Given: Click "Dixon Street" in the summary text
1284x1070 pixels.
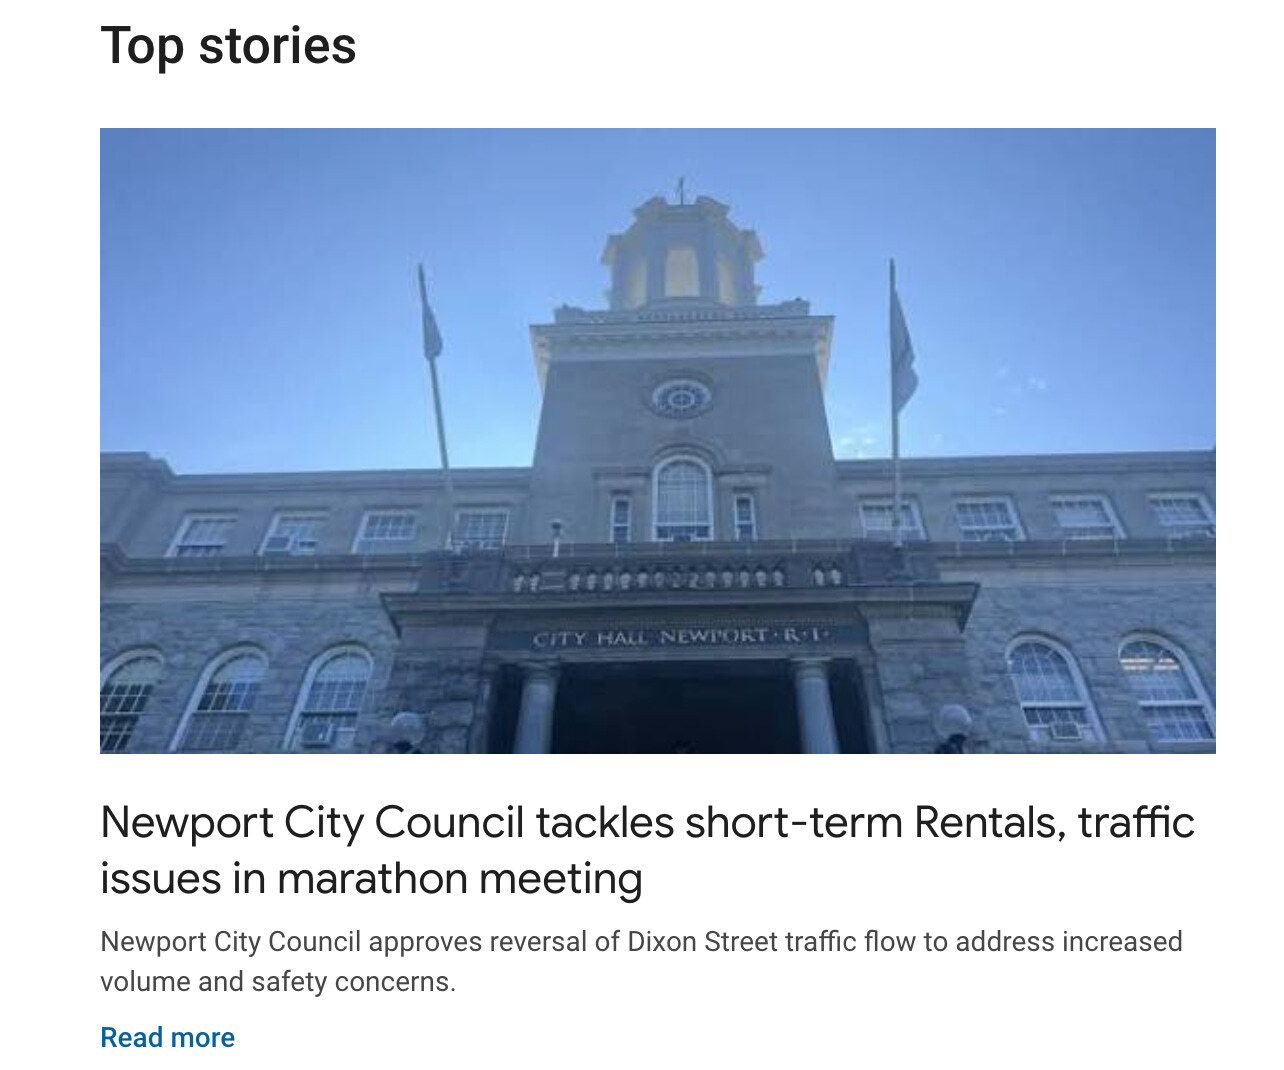Looking at the screenshot, I should [x=703, y=942].
